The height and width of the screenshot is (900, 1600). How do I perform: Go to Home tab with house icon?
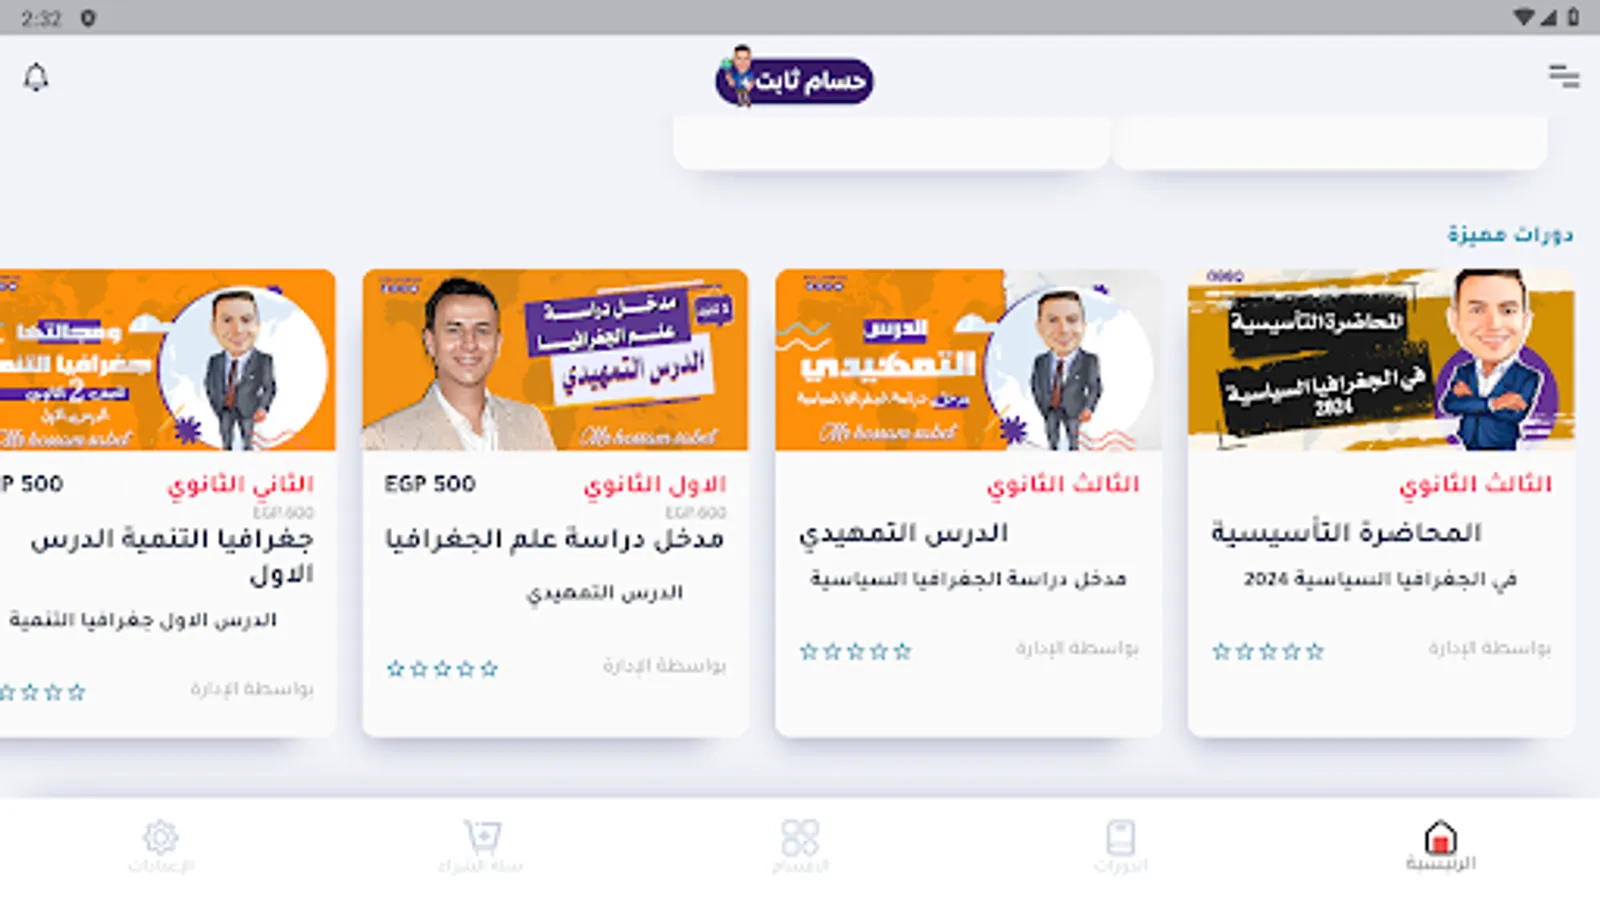coord(1440,846)
